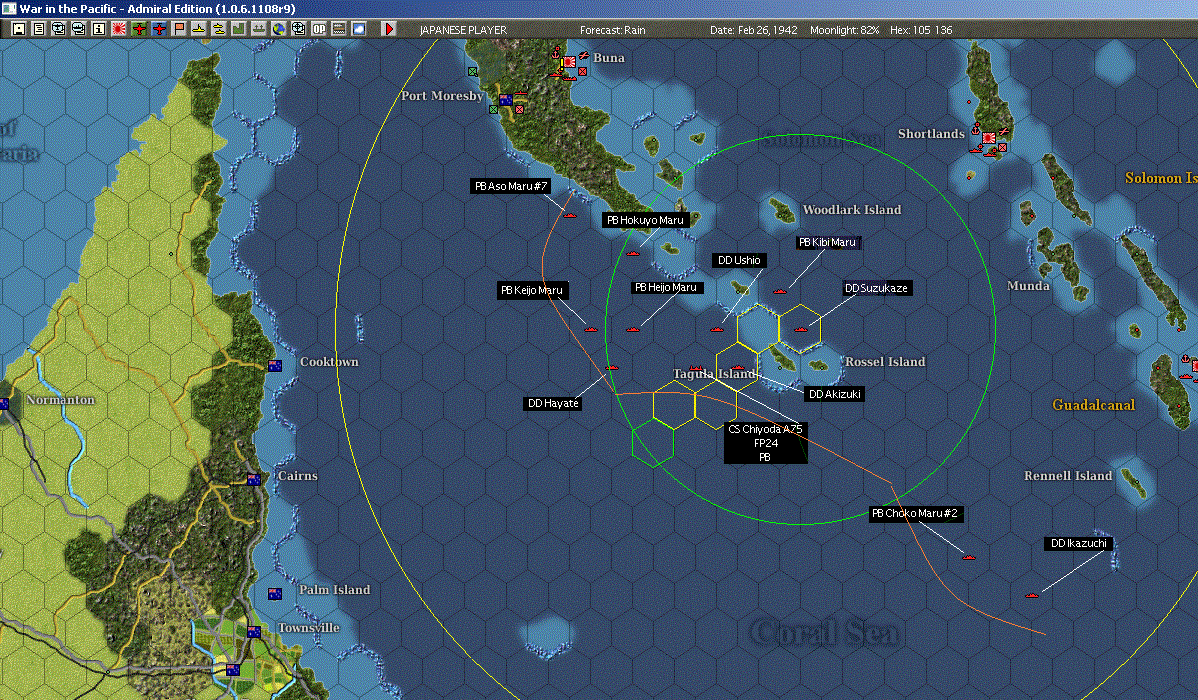Click the DD Akizuki label

(834, 394)
